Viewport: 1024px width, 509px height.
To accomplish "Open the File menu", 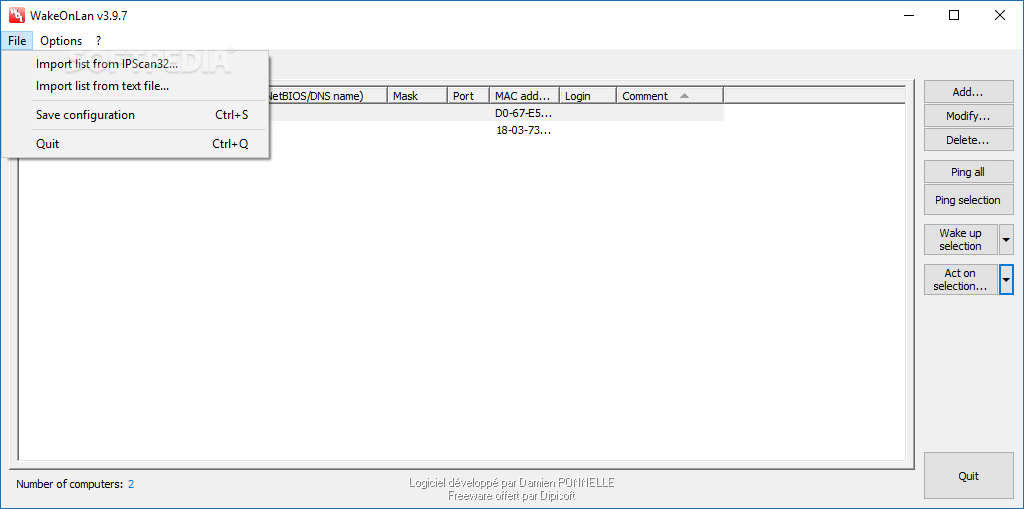I will pyautogui.click(x=17, y=41).
